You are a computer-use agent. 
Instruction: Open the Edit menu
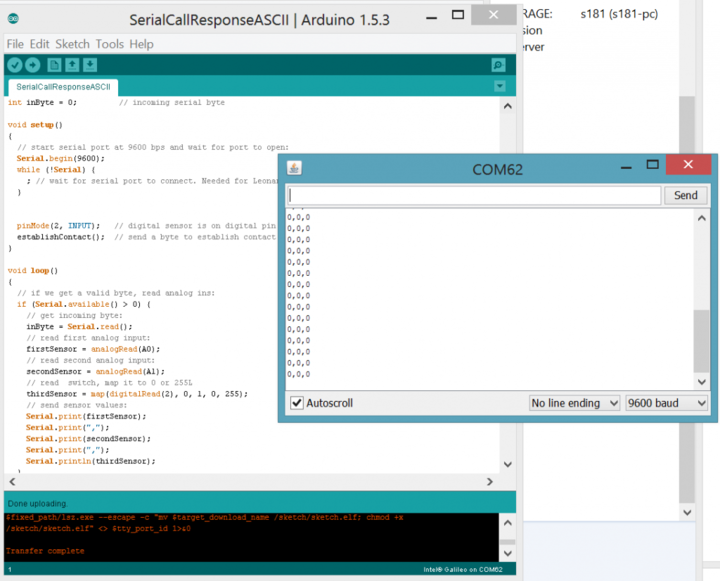click(39, 44)
